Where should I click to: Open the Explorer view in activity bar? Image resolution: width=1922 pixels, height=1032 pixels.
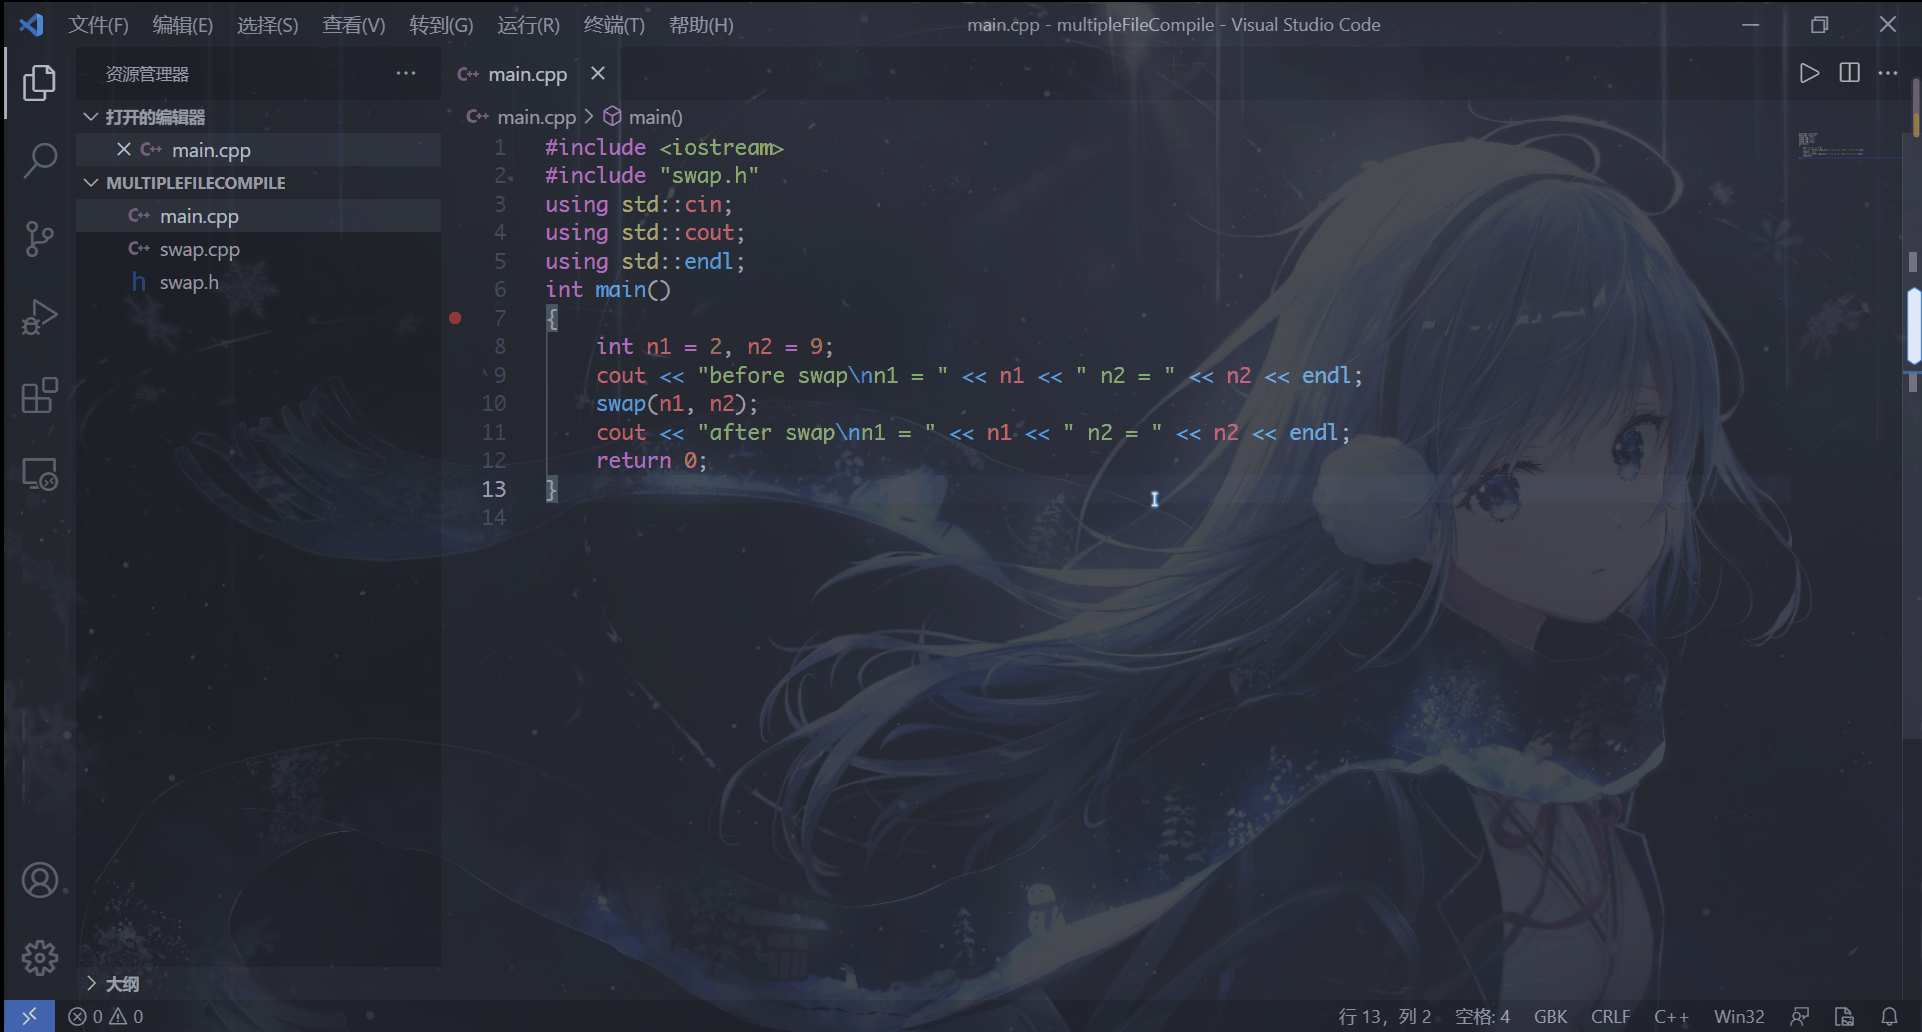(39, 82)
